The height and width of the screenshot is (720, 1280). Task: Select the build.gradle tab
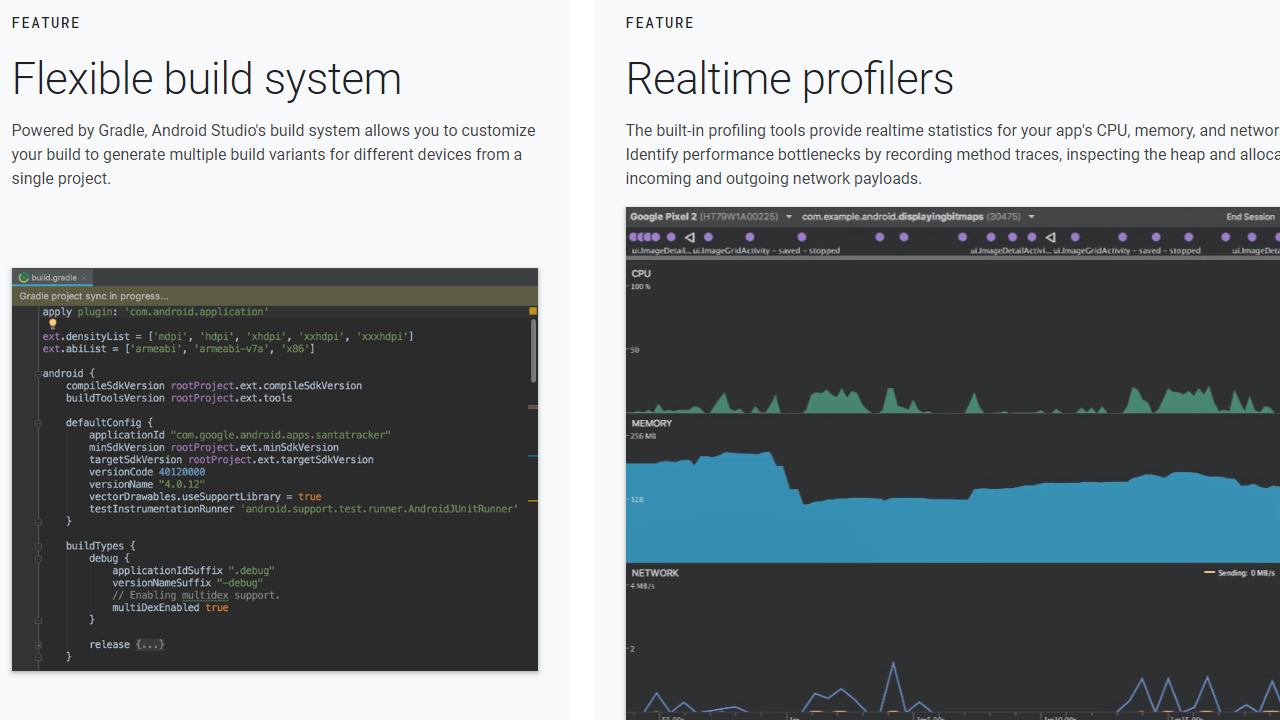point(54,277)
